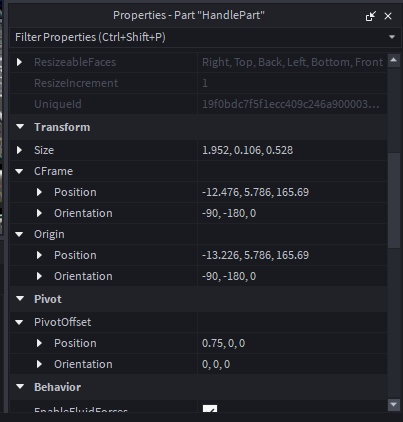The image size is (403, 422).
Task: Close the Properties panel
Action: 388,16
